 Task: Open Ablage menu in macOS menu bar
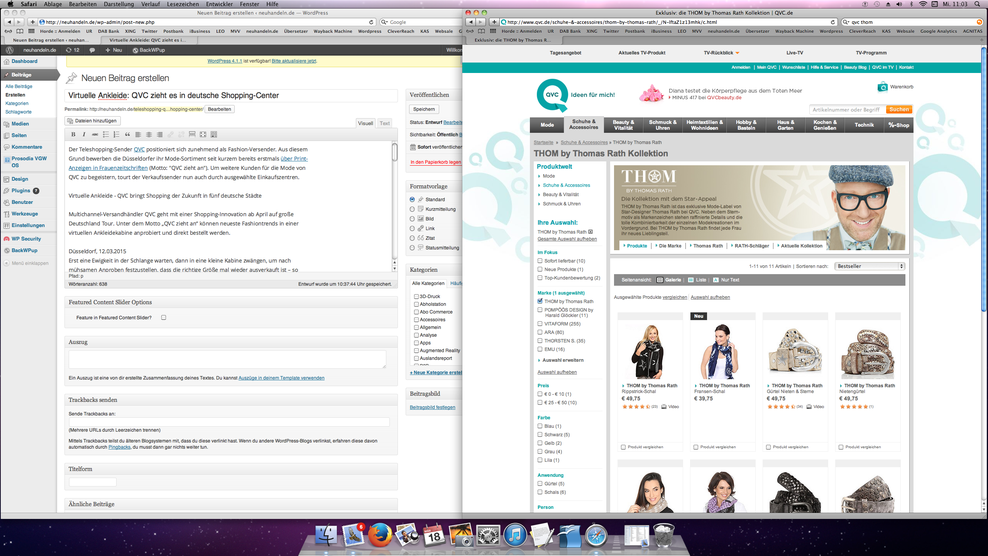[x=53, y=4]
